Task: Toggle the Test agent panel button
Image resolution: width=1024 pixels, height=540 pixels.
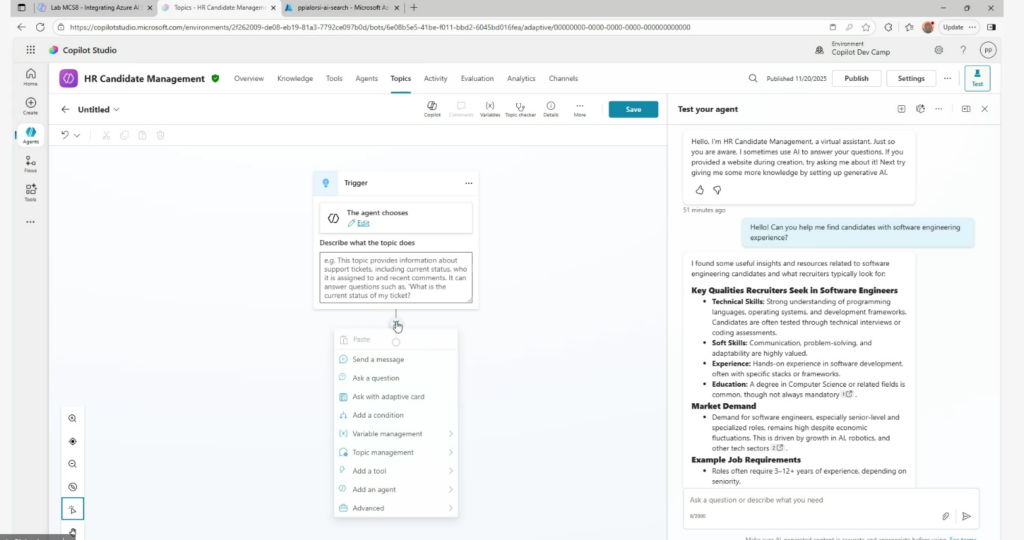Action: pos(977,78)
